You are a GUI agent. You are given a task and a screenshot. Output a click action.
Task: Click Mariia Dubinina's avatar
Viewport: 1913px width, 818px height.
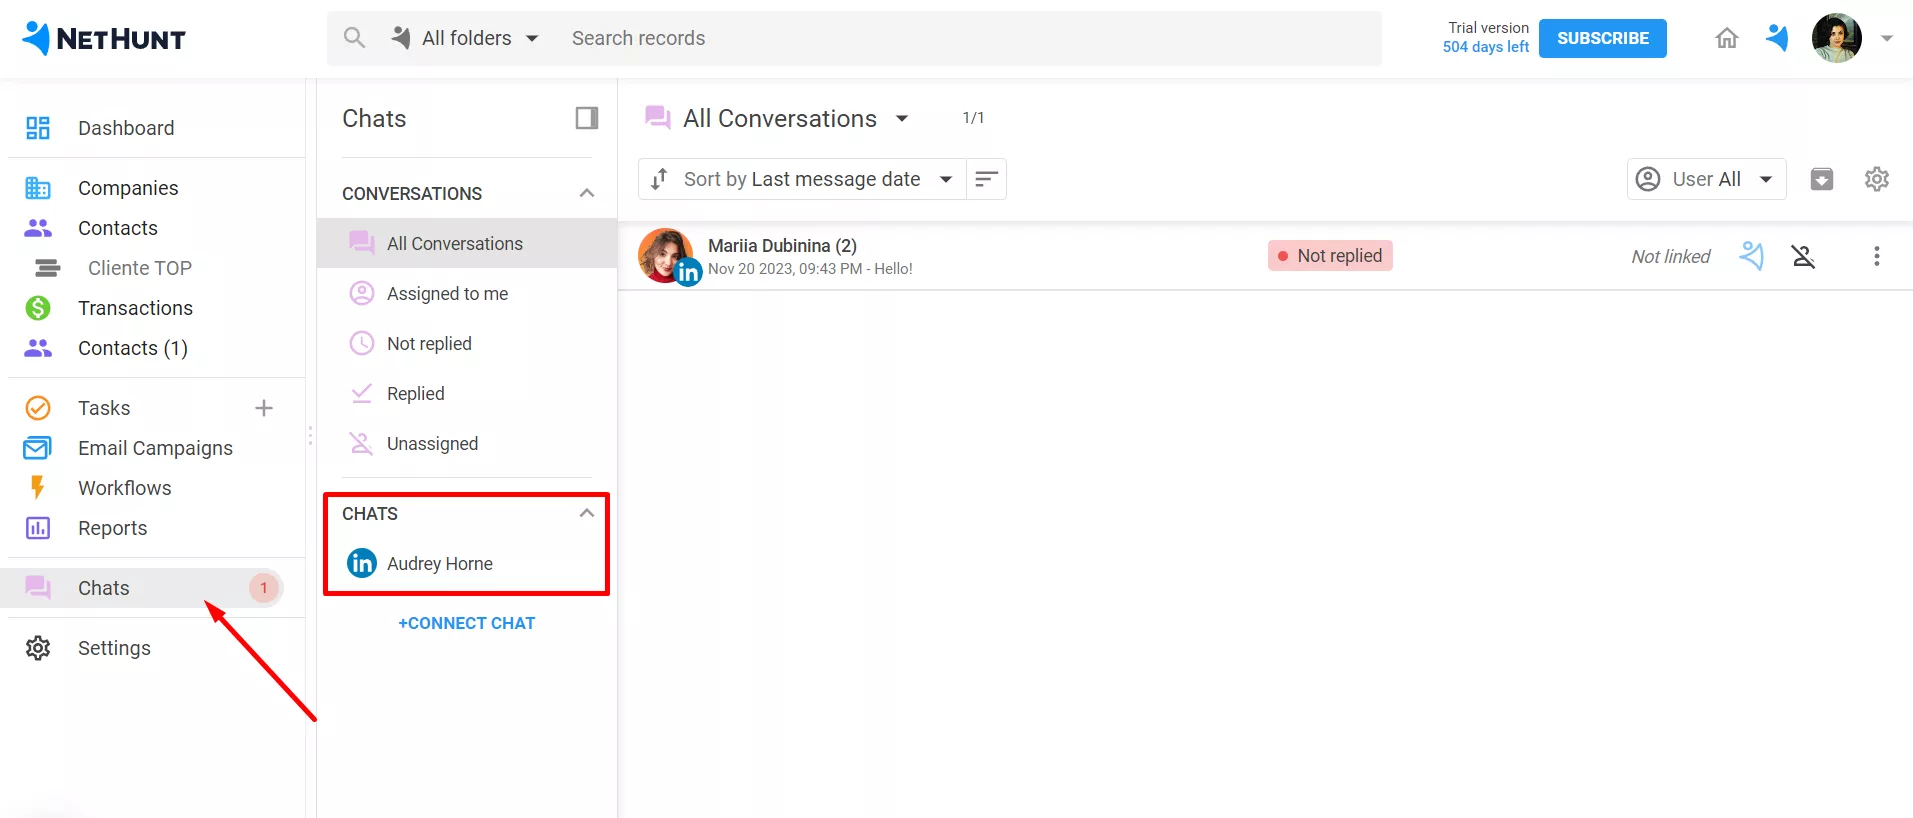[666, 256]
